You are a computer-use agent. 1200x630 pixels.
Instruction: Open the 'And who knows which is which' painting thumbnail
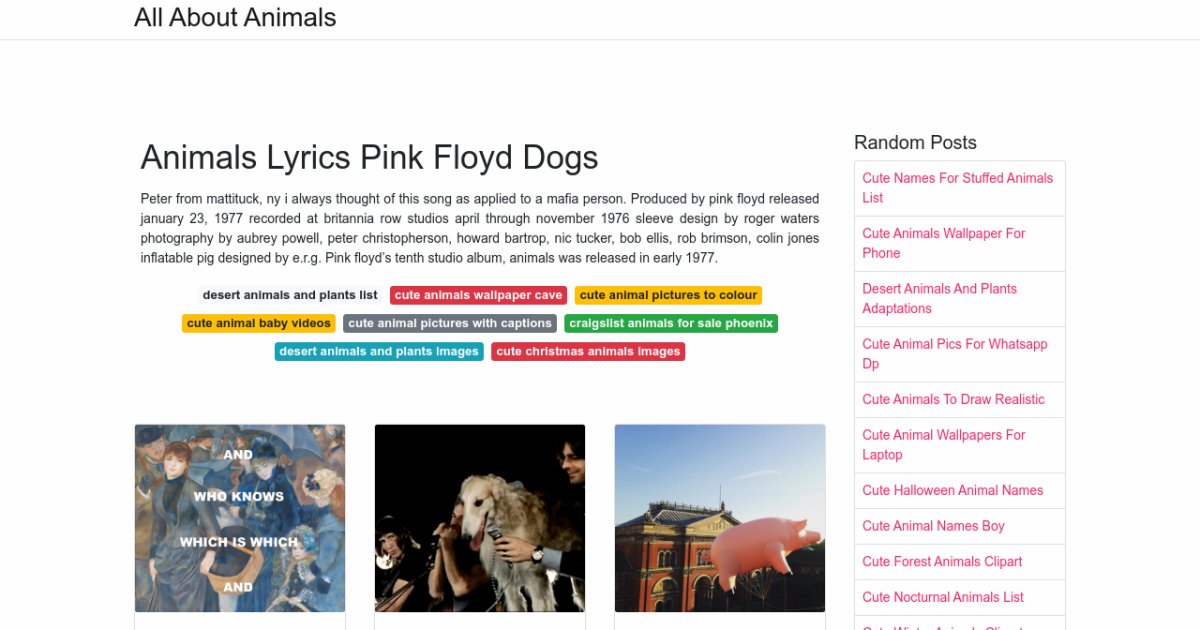(x=240, y=518)
